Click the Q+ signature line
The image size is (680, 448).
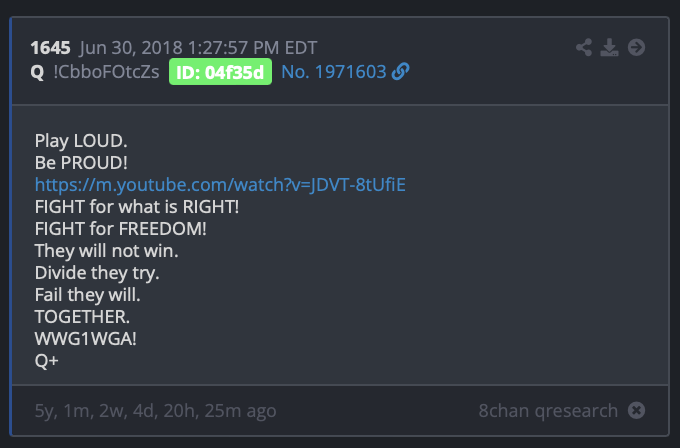(x=46, y=361)
